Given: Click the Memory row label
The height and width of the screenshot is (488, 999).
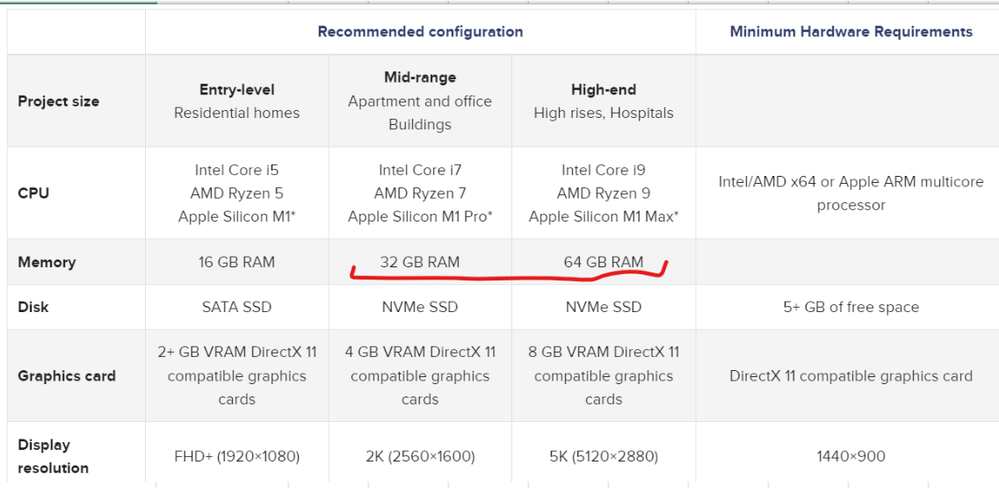Looking at the screenshot, I should tap(46, 262).
